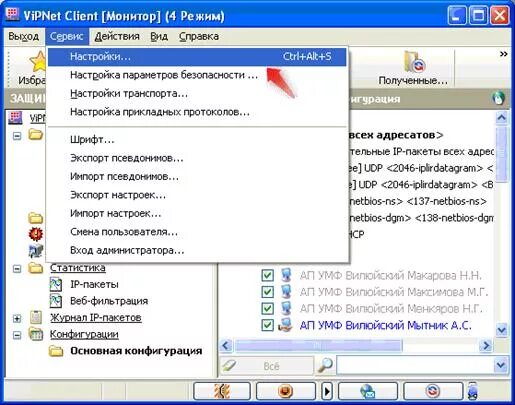This screenshot has height=405, width=515.
Task: Choose Настройки транспорта… menu entry
Action: pyautogui.click(x=197, y=93)
